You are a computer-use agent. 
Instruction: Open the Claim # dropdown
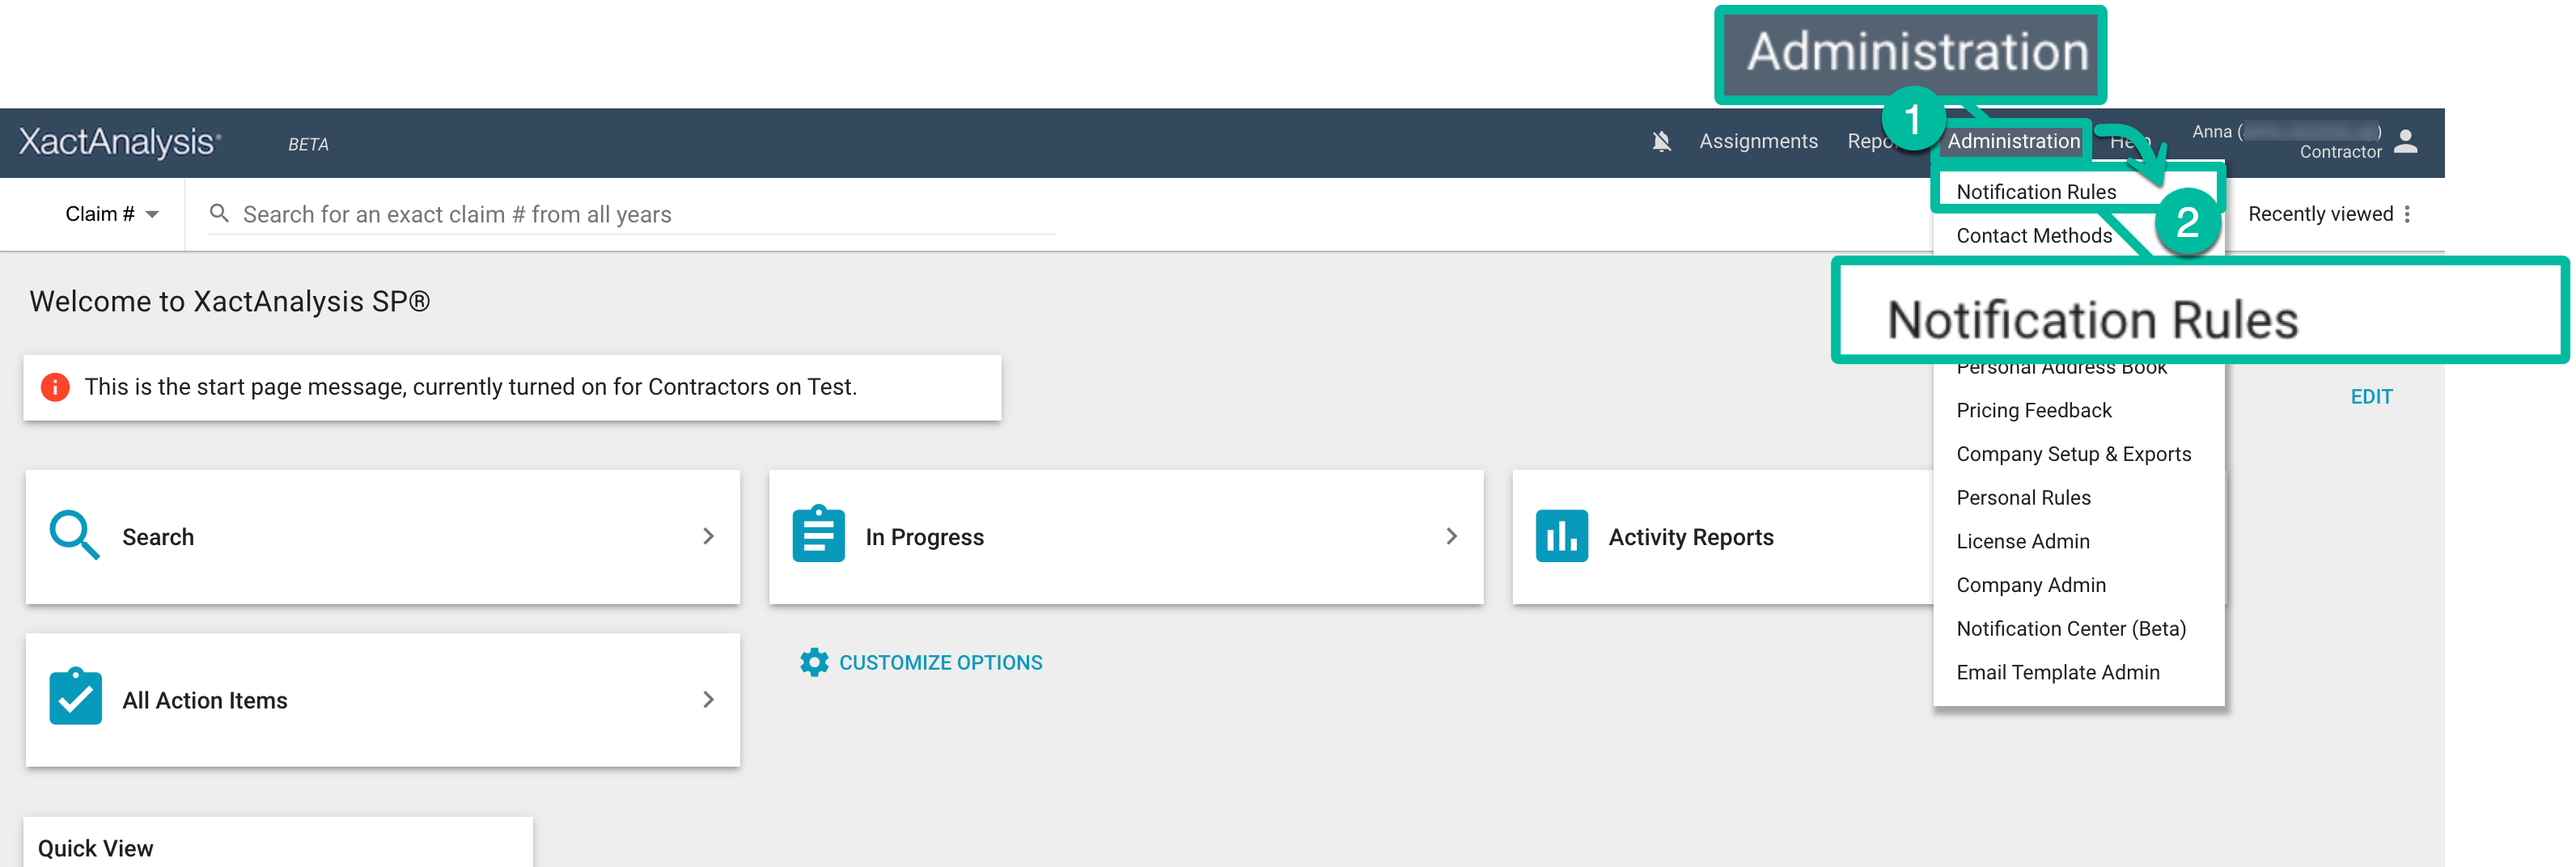[111, 214]
